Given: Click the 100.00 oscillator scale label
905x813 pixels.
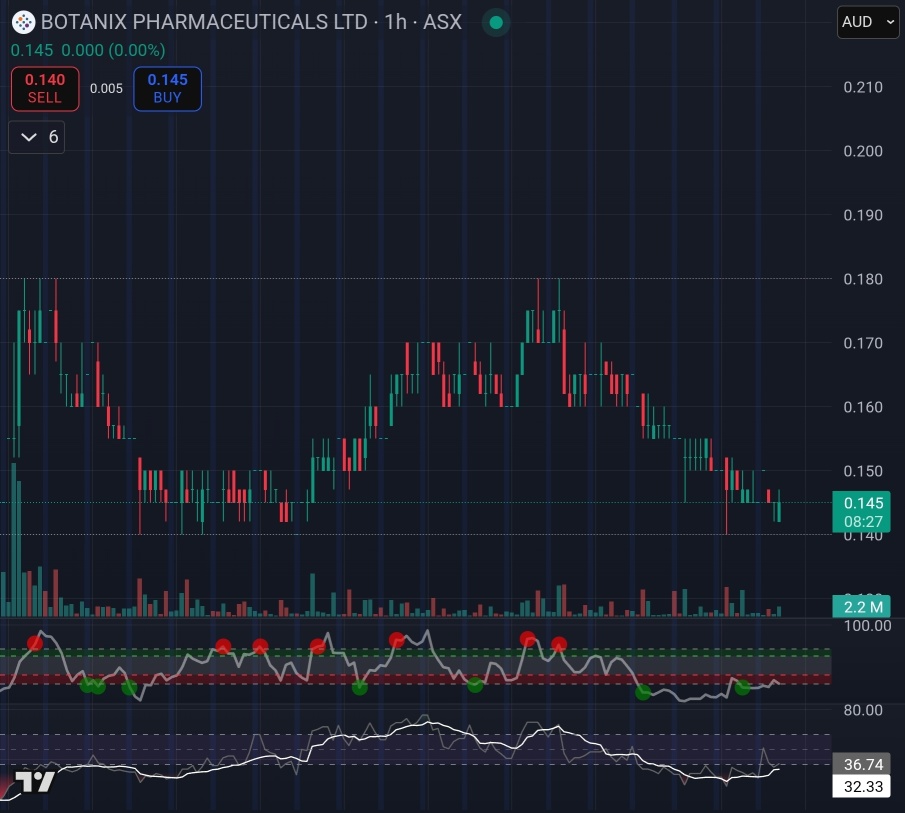Looking at the screenshot, I should pos(867,626).
